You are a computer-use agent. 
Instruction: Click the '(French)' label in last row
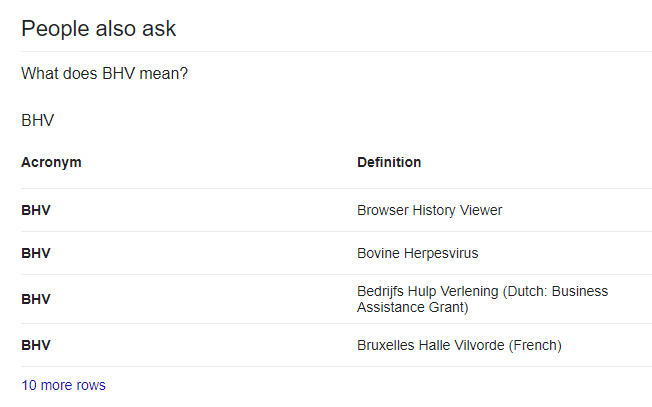click(535, 345)
